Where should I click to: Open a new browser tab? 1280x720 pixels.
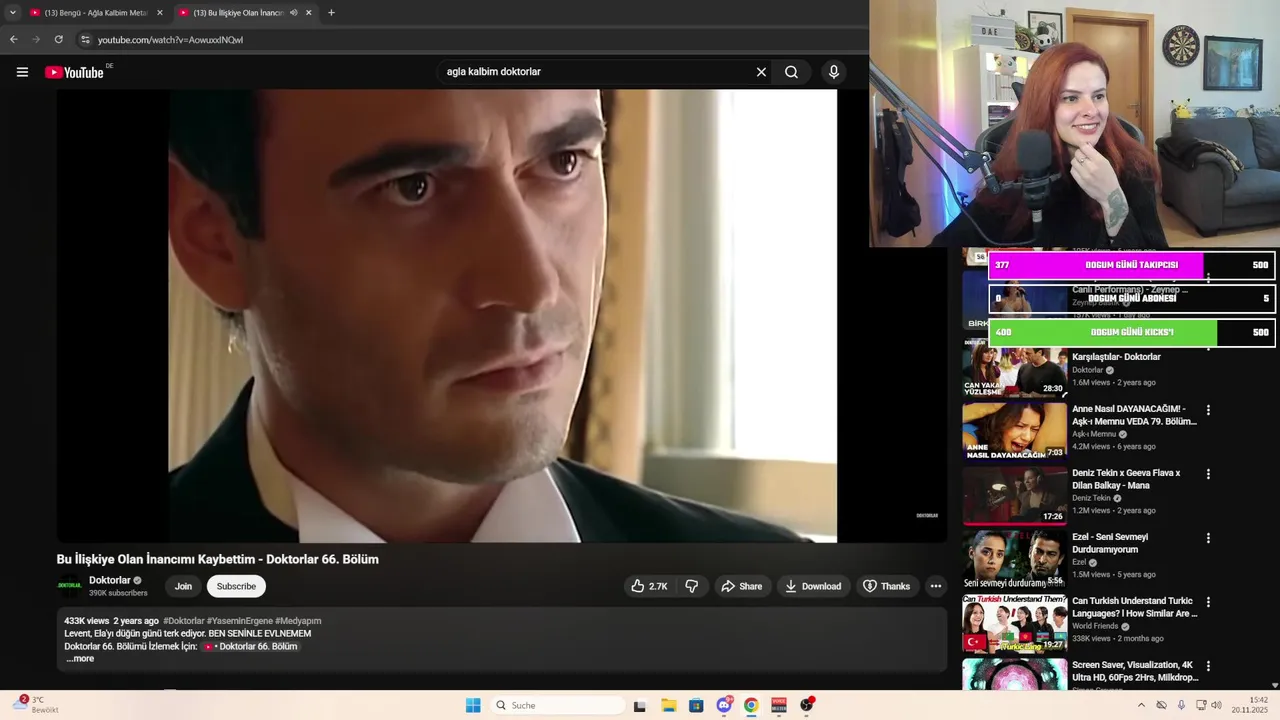click(x=331, y=13)
